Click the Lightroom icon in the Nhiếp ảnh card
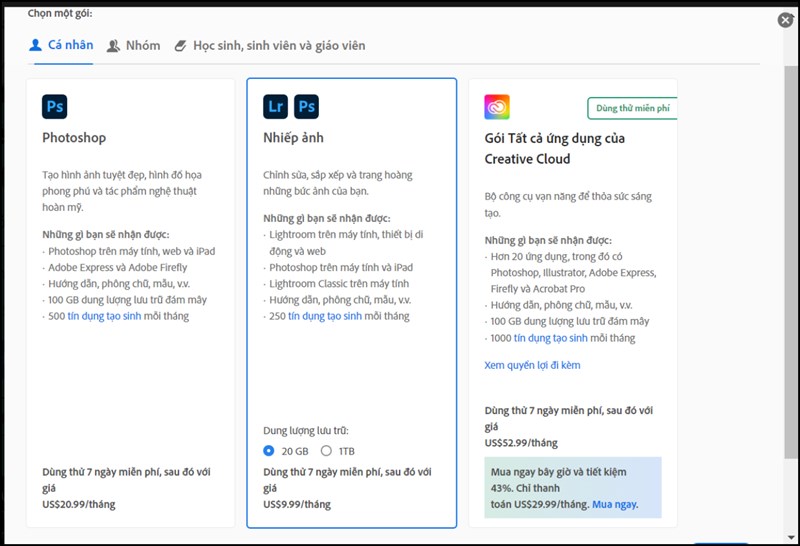 pyautogui.click(x=276, y=107)
